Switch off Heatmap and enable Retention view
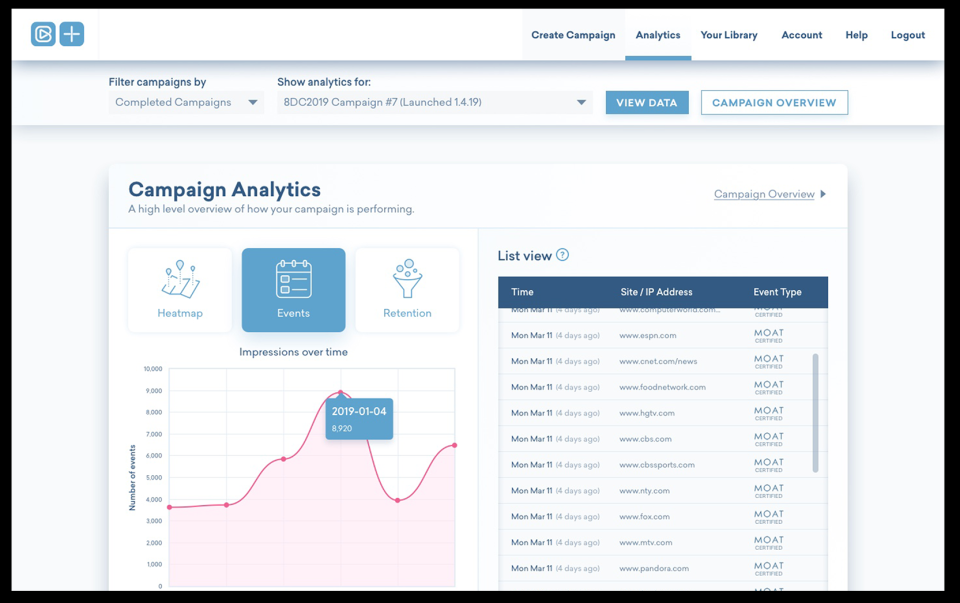Screen dimensions: 960x603 click(407, 289)
